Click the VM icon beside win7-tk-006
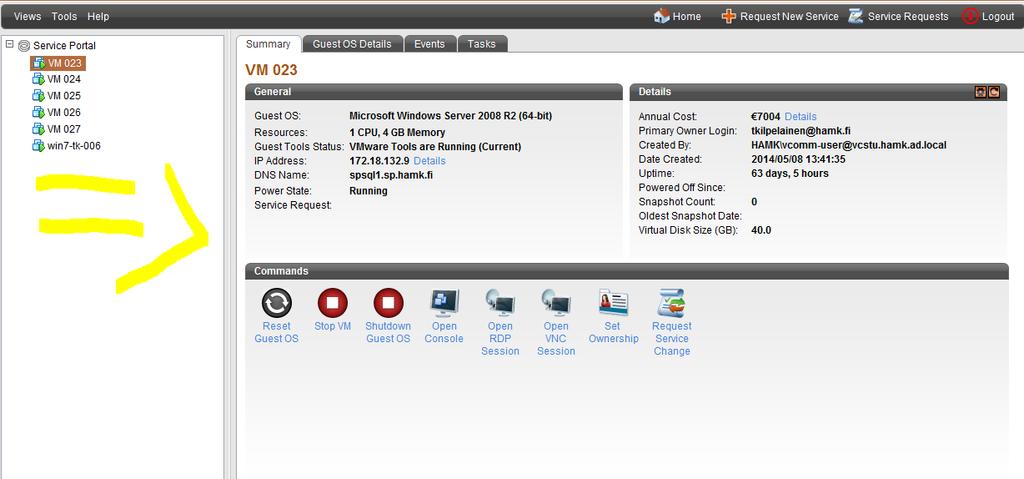The height and width of the screenshot is (479, 1024). 38,146
